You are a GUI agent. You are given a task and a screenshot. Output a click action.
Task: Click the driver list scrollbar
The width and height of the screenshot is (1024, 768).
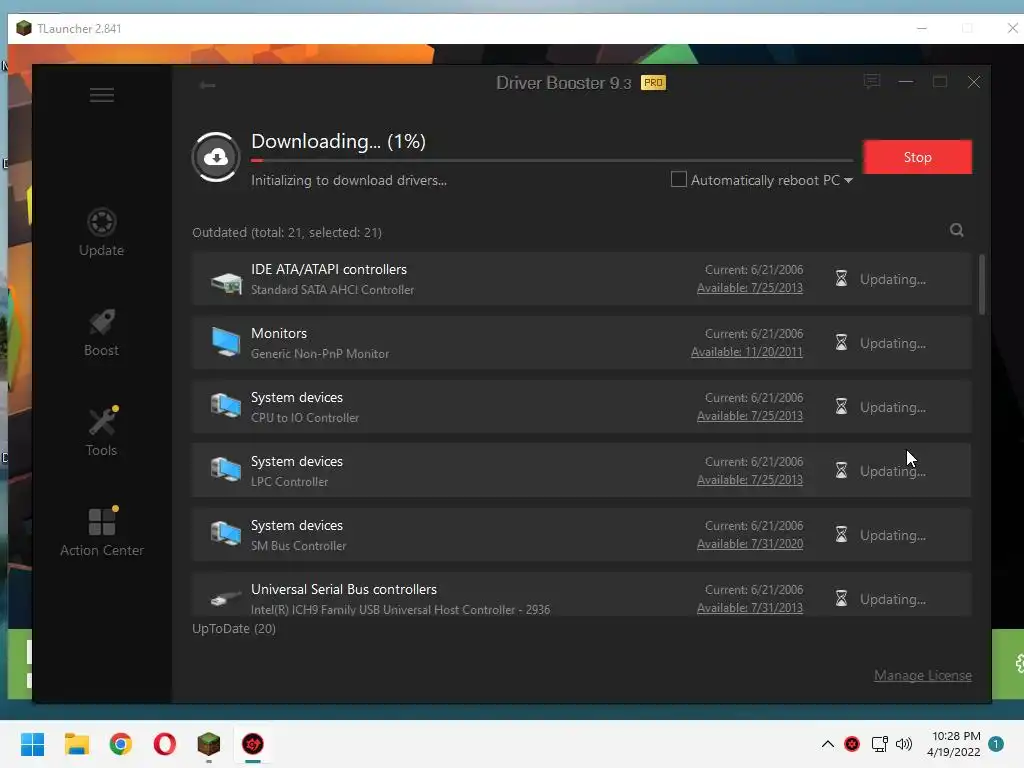point(982,285)
